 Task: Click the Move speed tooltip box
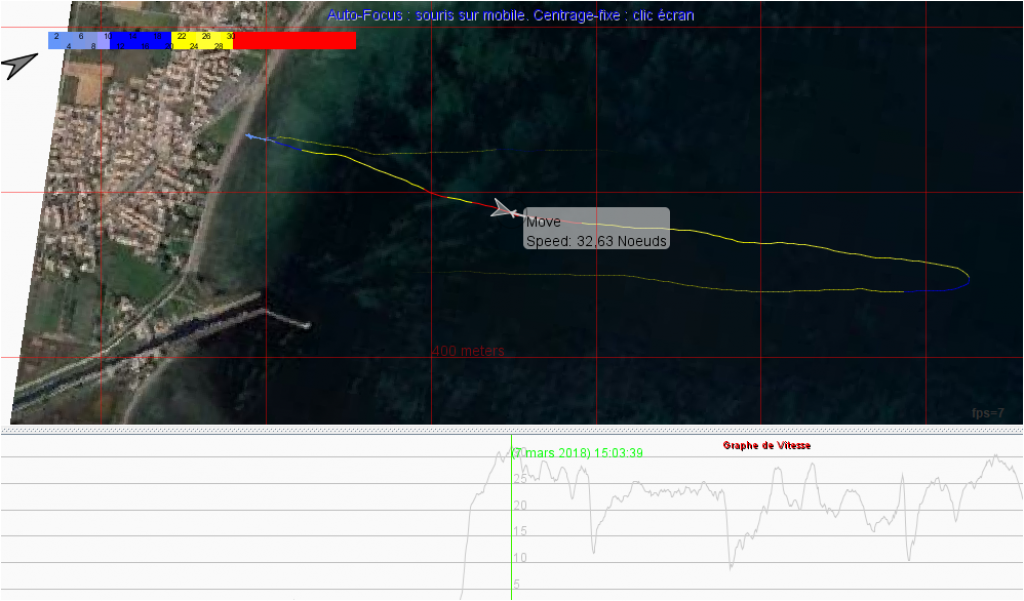pyautogui.click(x=596, y=228)
